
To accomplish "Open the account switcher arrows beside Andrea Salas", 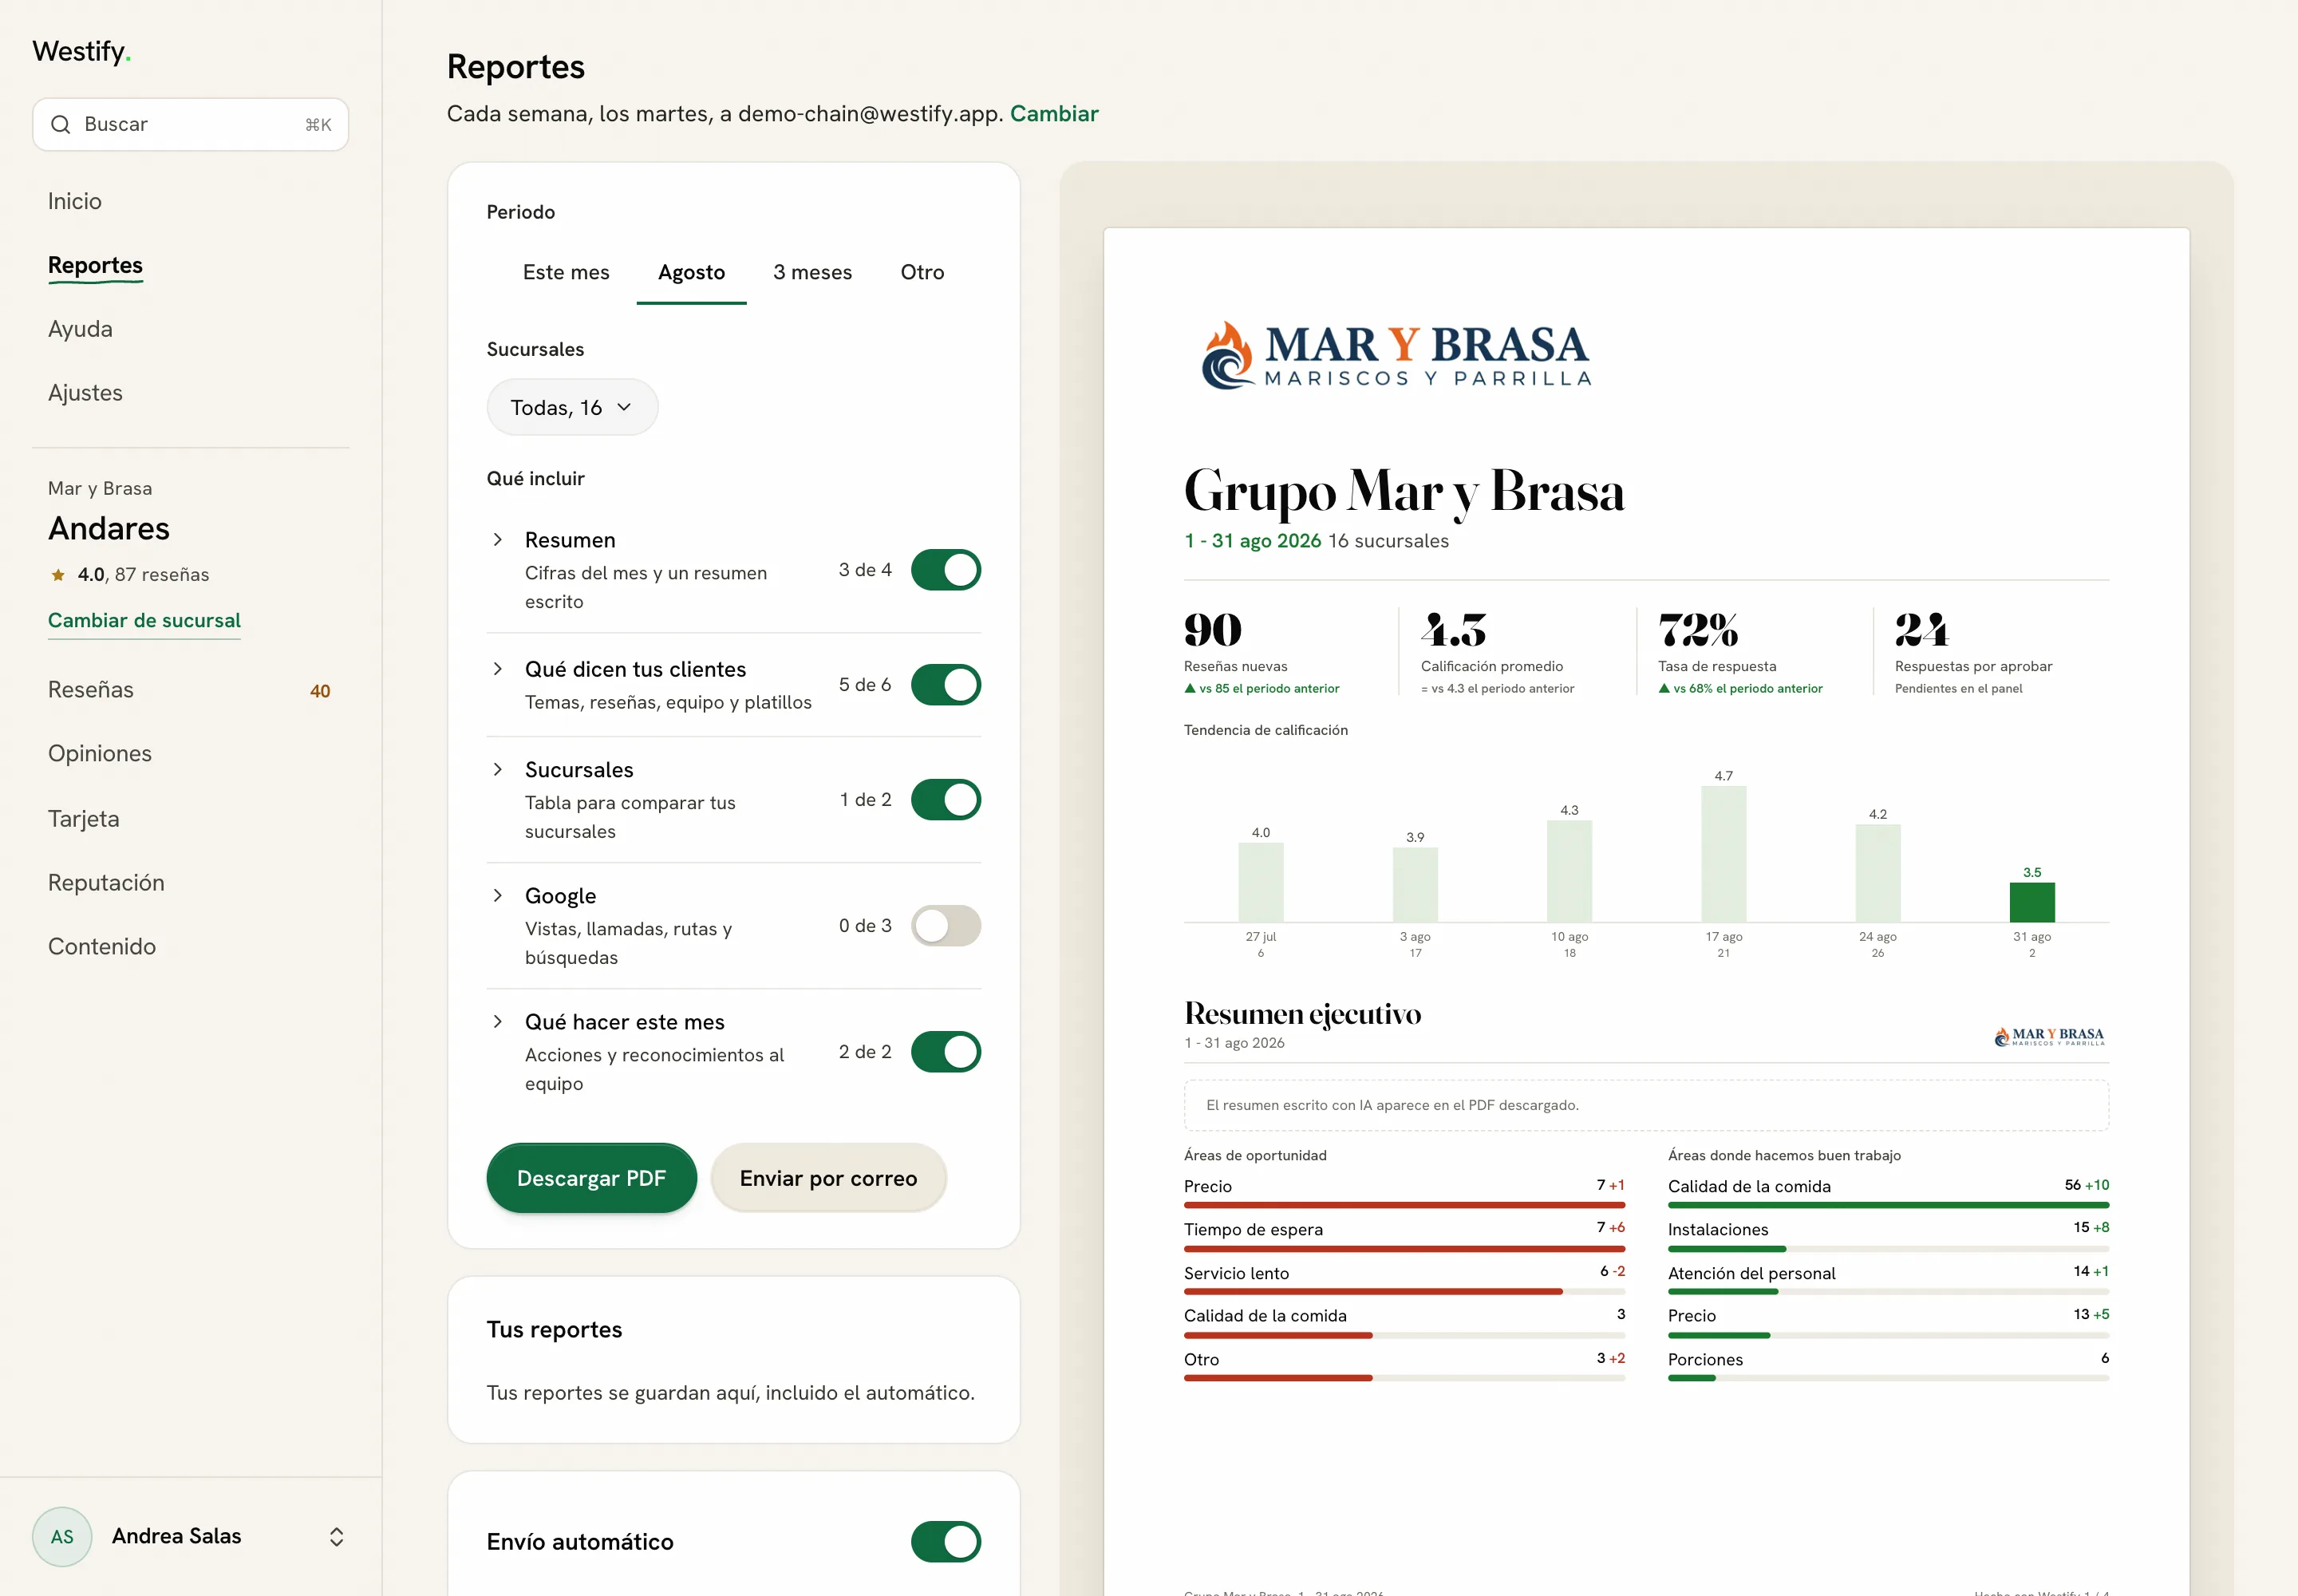I will (x=337, y=1537).
